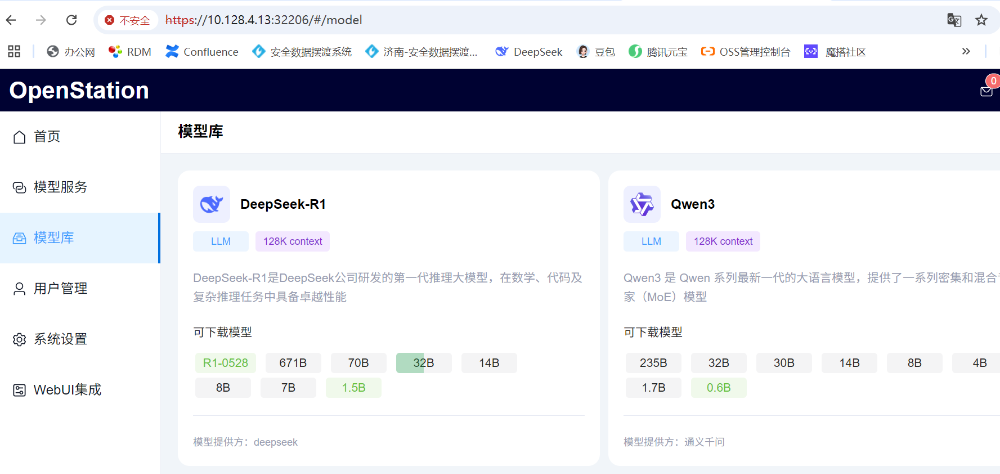1000x474 pixels.
Task: Open the browser translate page icon
Action: (x=955, y=20)
